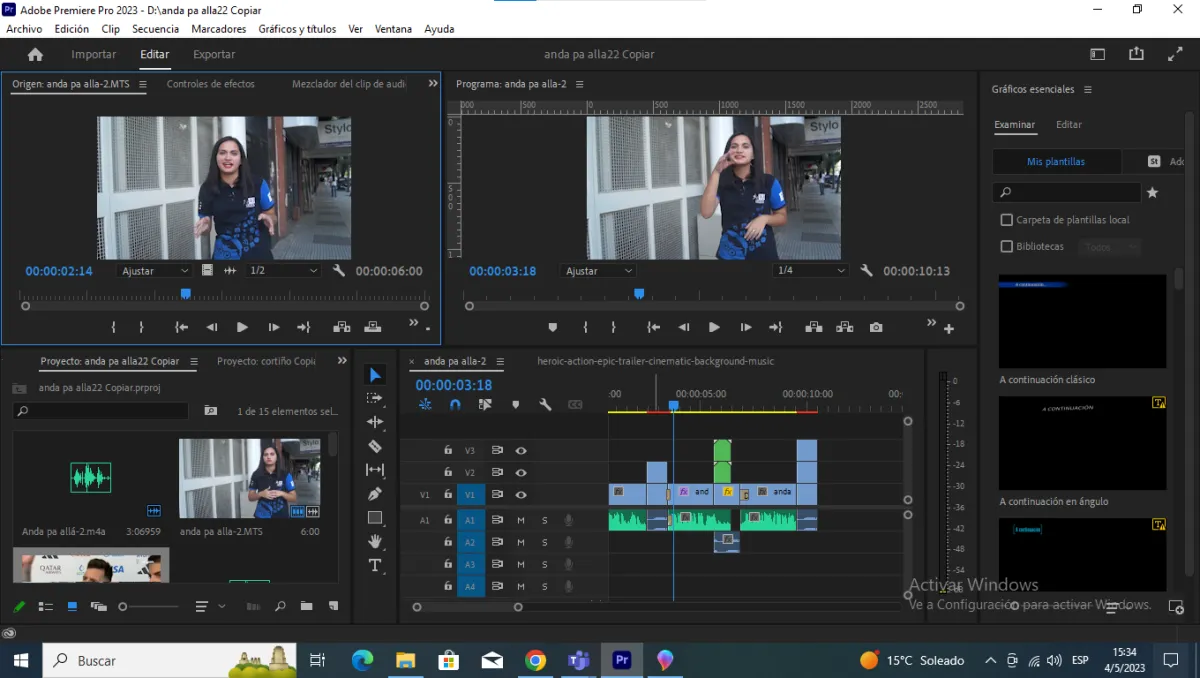1200x678 pixels.
Task: Toggle sync lock on track A3
Action: (x=497, y=565)
